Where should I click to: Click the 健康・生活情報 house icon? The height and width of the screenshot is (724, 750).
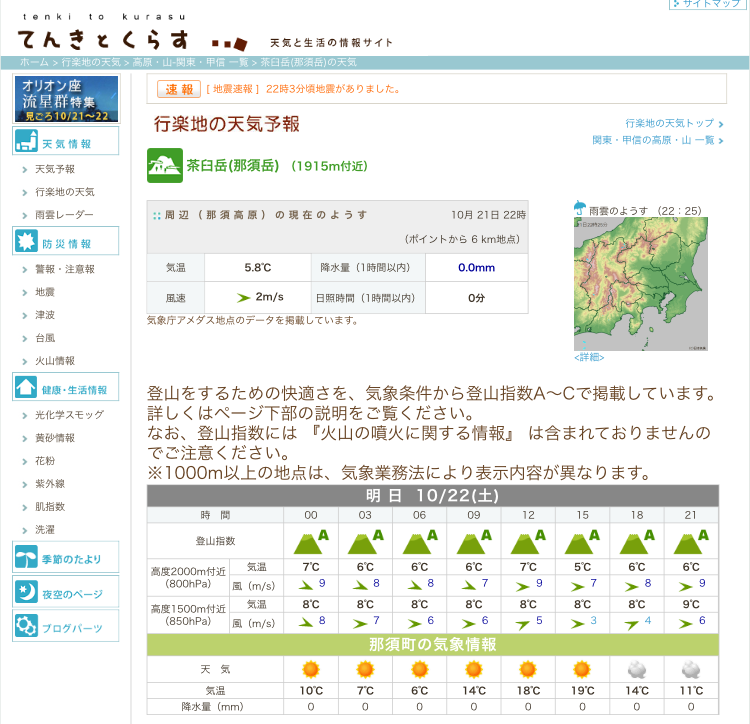tap(26, 387)
